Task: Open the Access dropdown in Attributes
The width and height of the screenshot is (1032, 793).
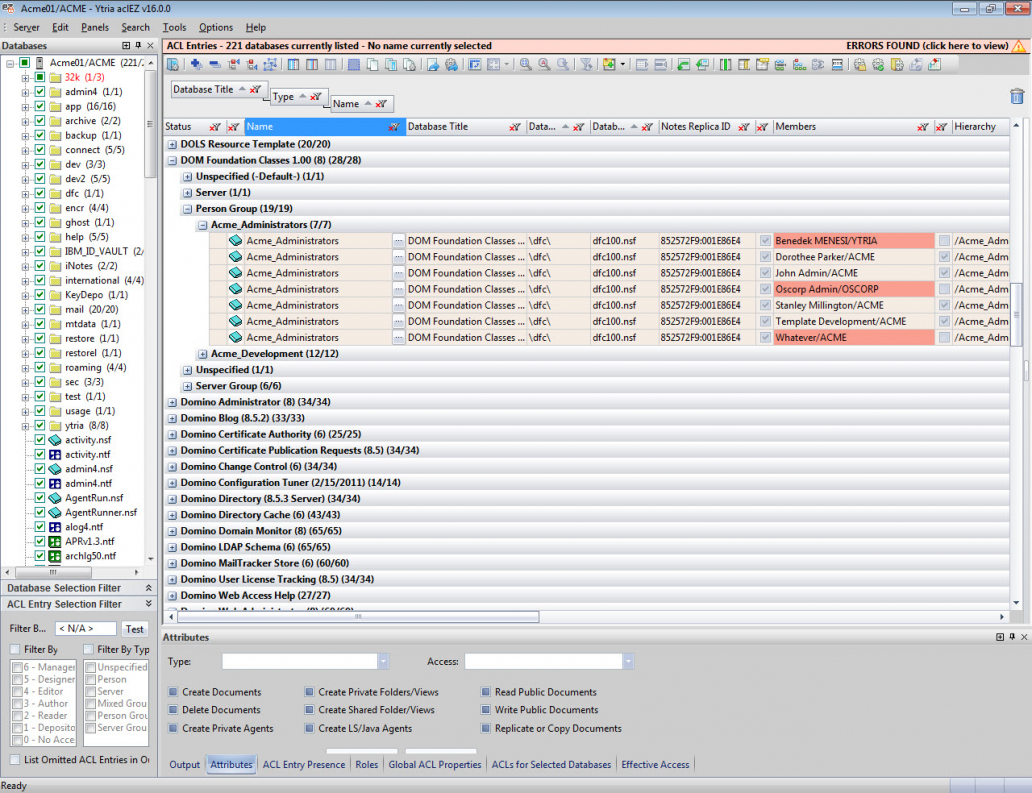Action: [628, 661]
